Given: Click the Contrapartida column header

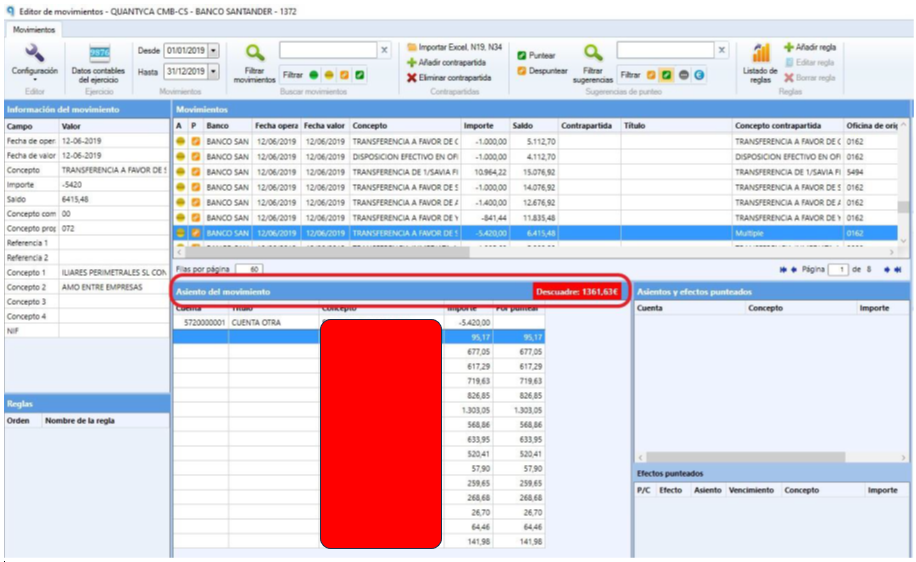Looking at the screenshot, I should [x=589, y=126].
